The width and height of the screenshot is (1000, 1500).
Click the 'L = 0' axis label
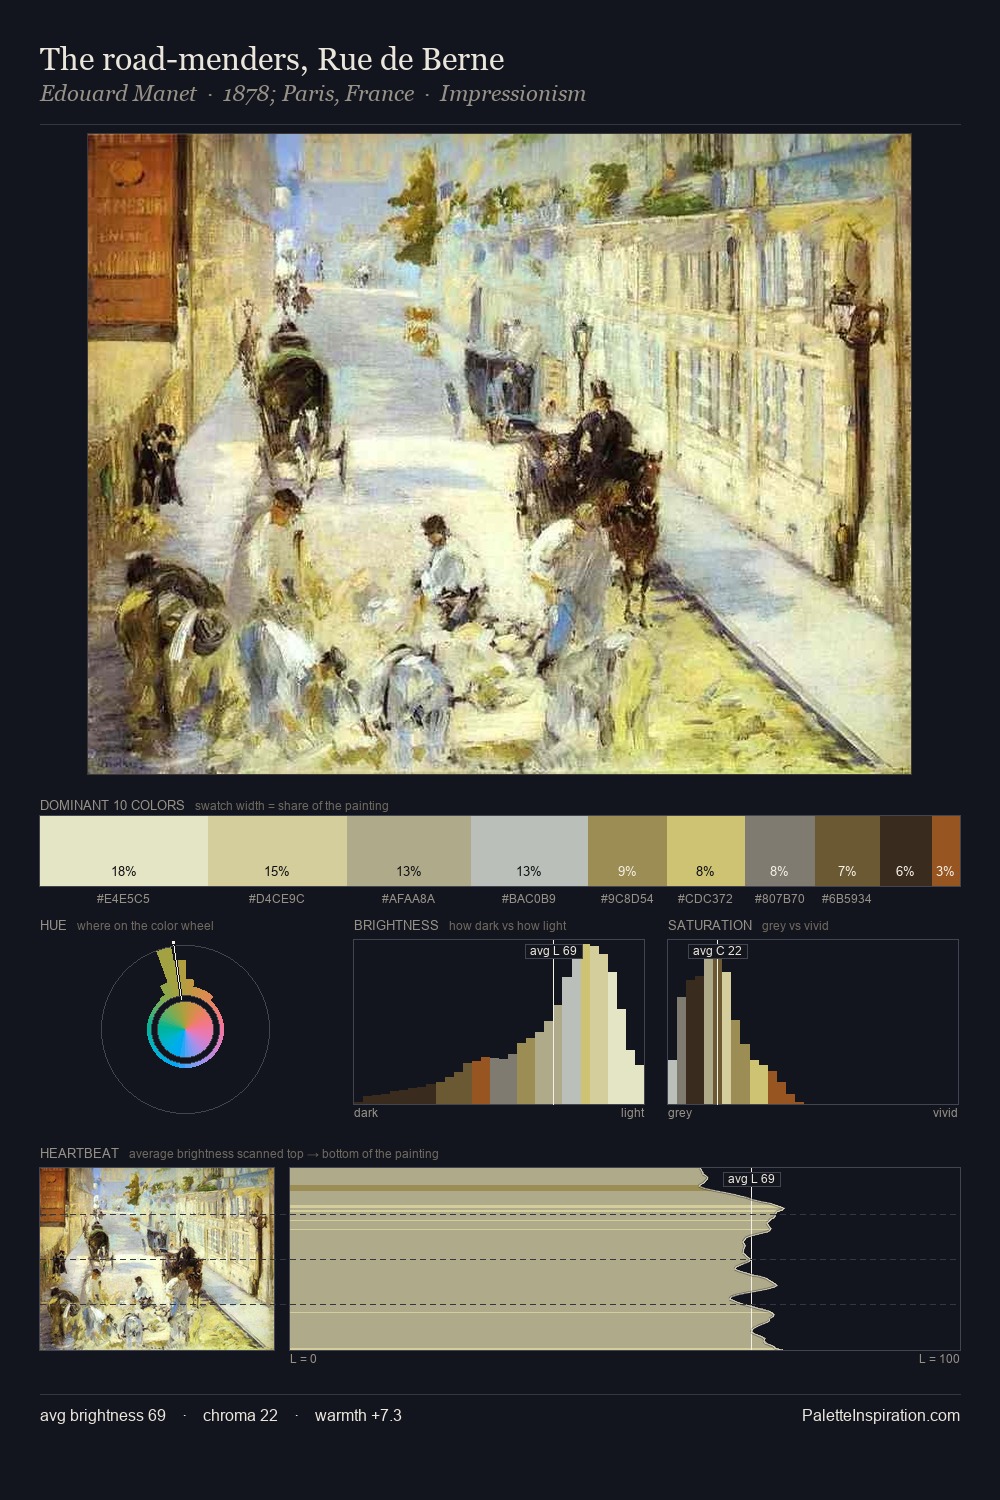point(303,1359)
